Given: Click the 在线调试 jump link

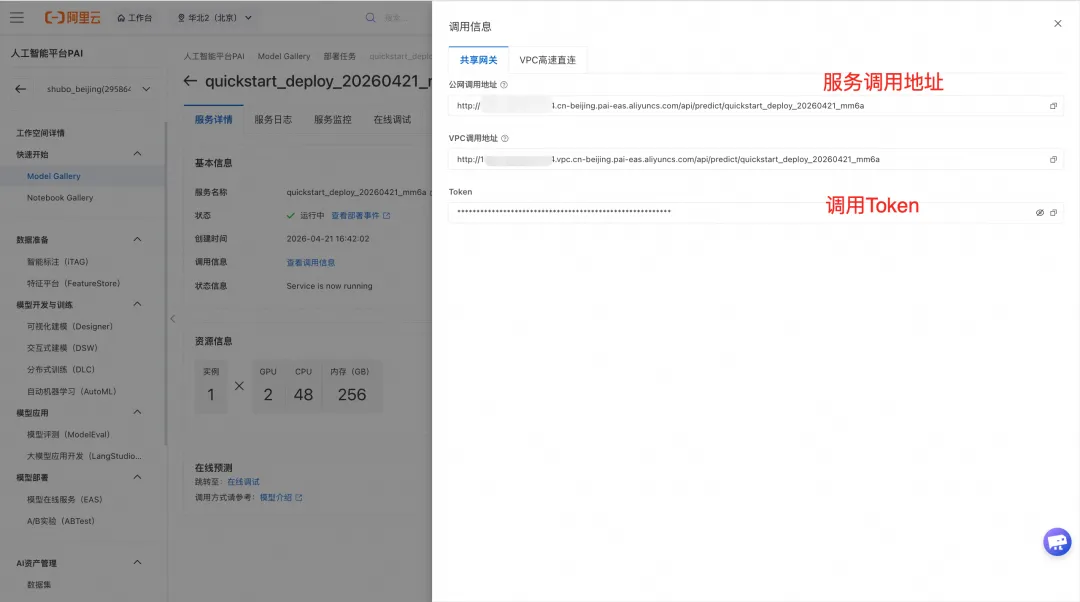Looking at the screenshot, I should pyautogui.click(x=243, y=482).
